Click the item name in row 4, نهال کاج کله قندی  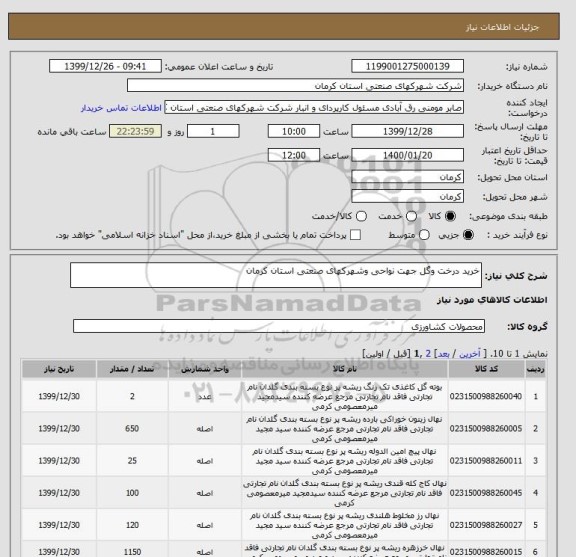click(x=345, y=493)
